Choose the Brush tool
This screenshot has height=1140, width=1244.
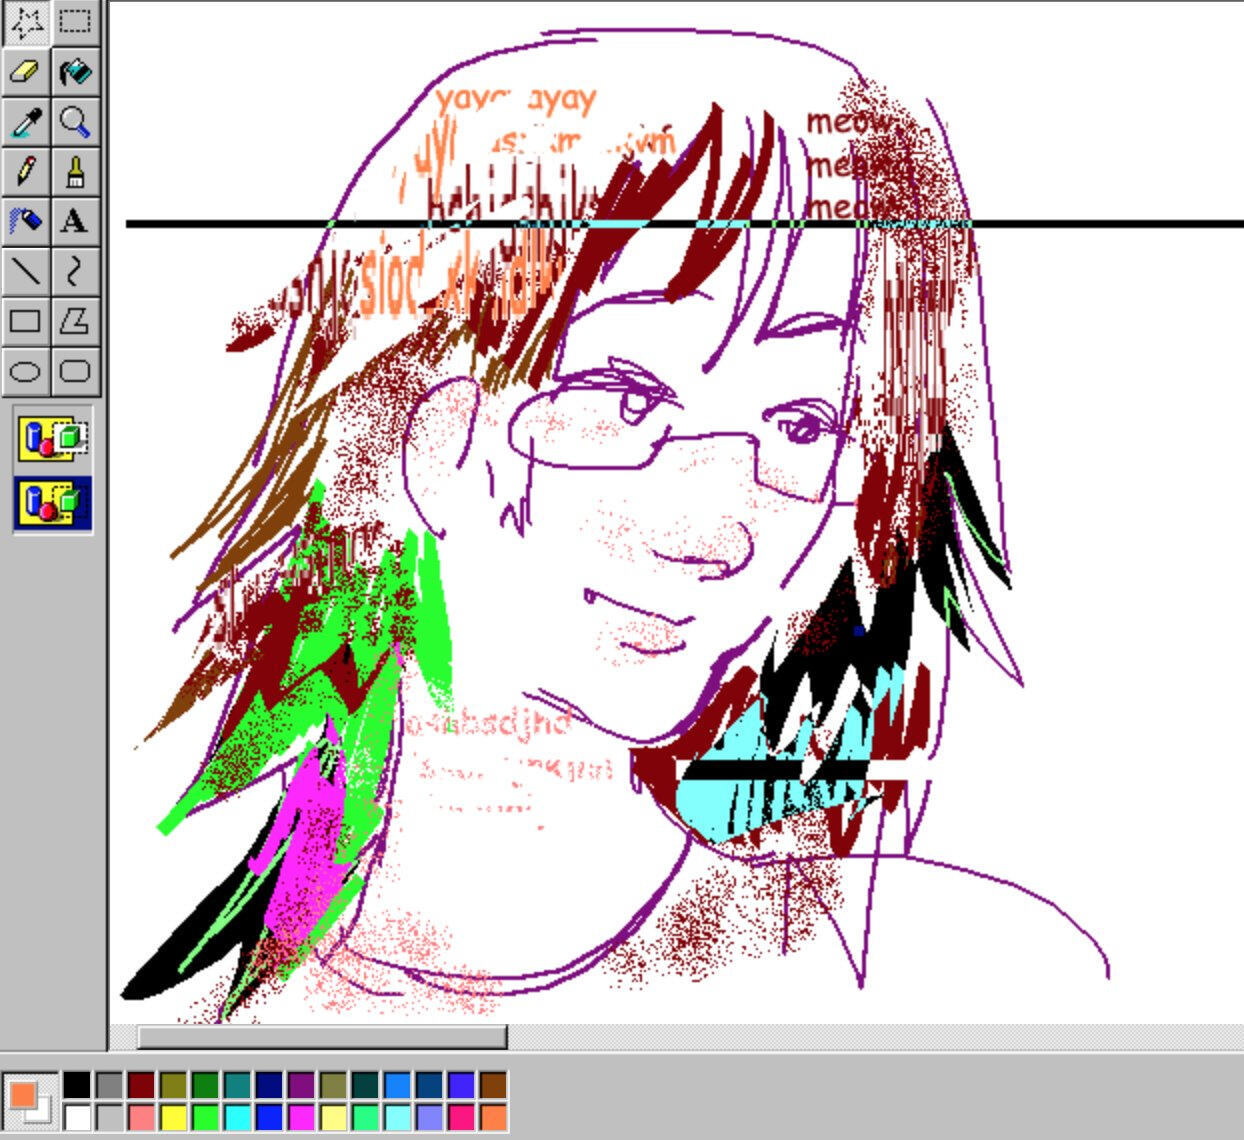[x=75, y=172]
